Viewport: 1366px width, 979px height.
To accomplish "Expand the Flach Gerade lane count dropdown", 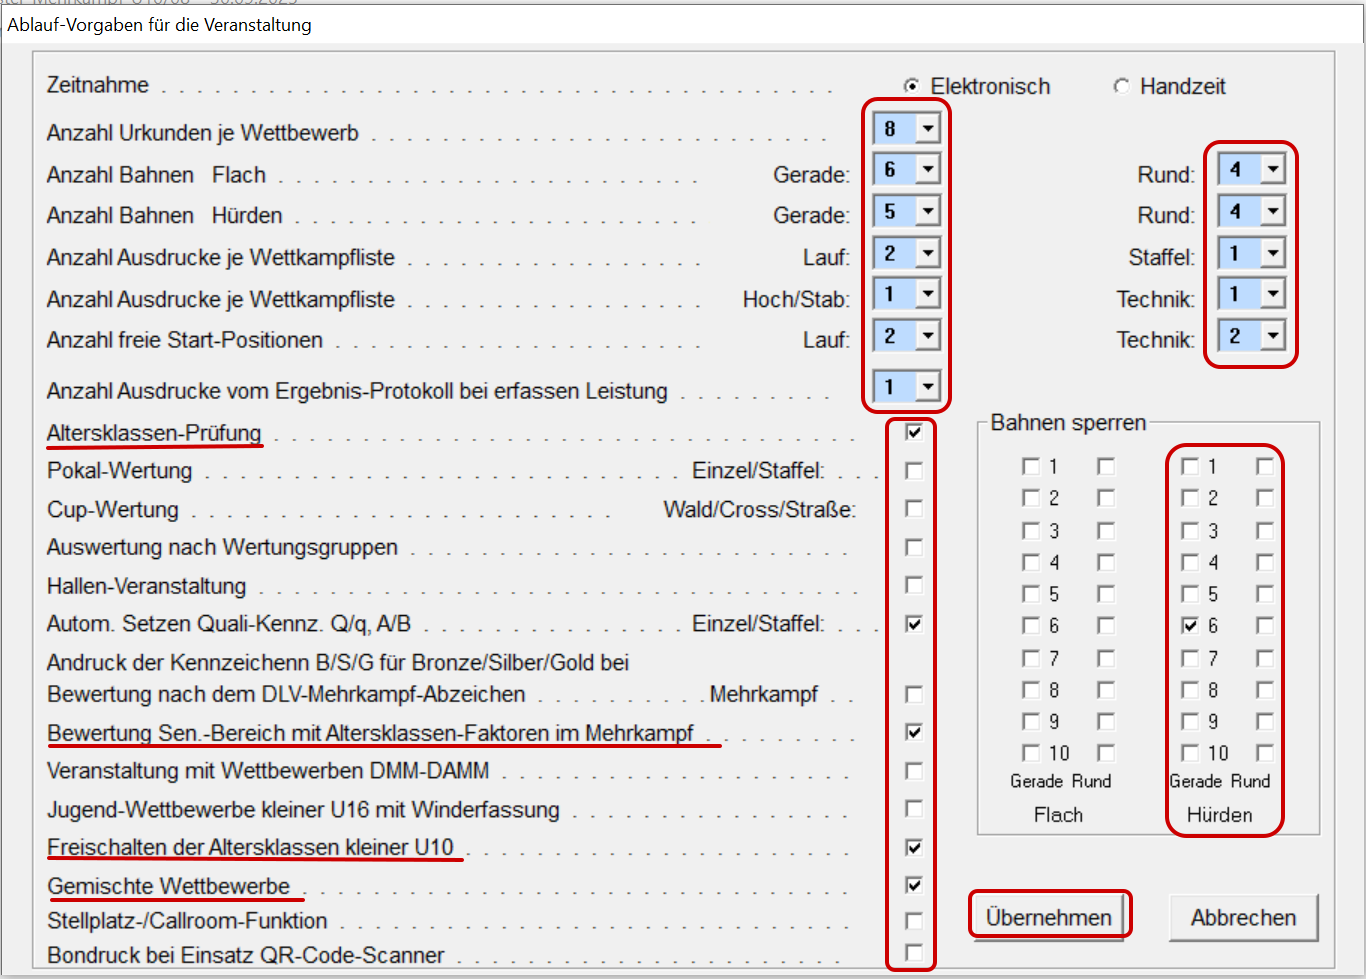I will tap(928, 170).
